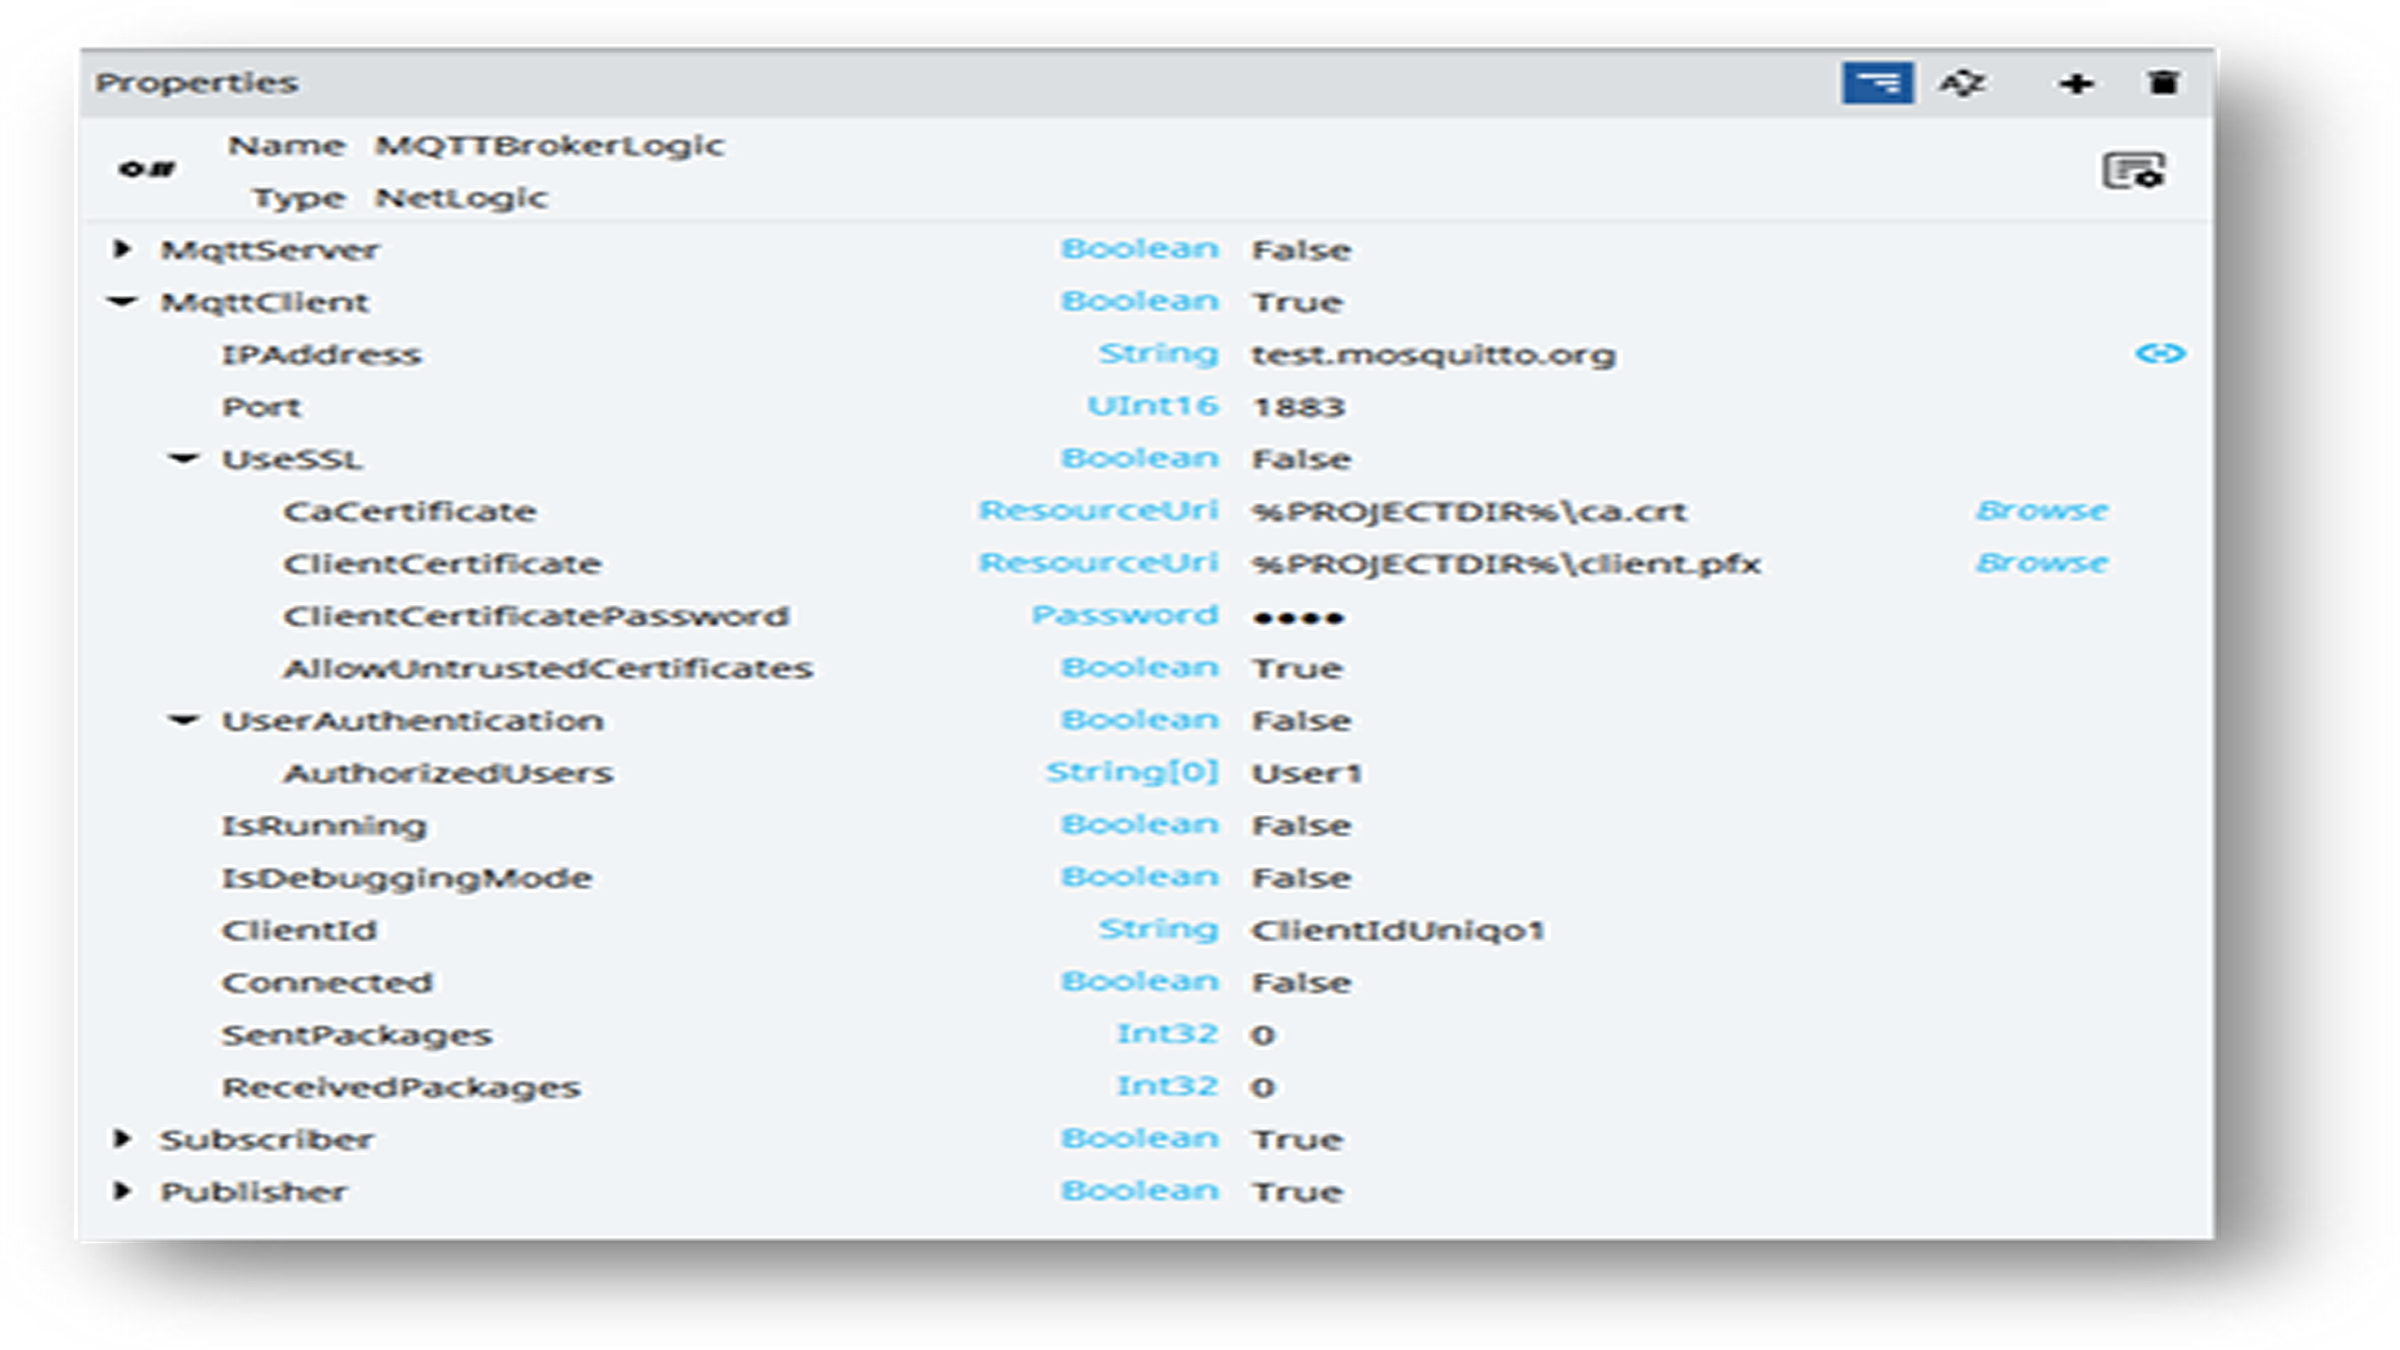Change the Password data type

coord(1125,615)
